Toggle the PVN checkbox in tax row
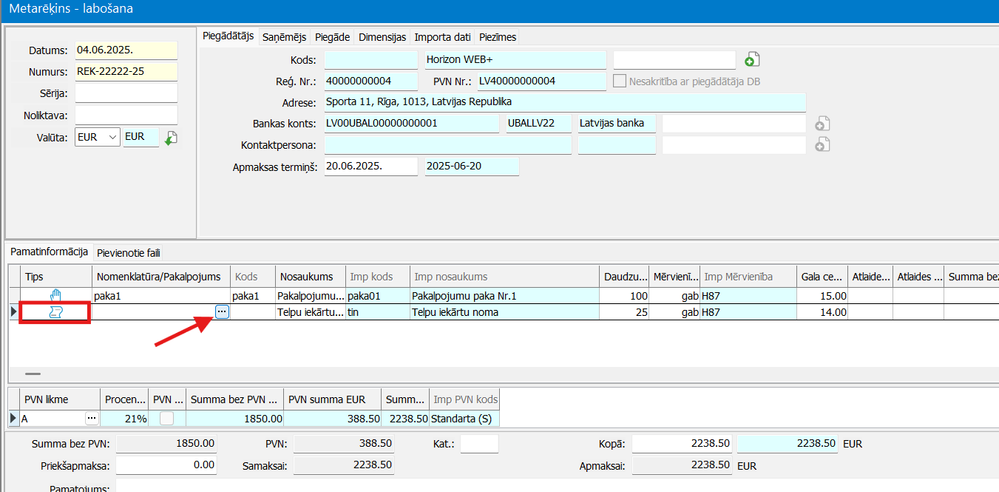 [x=167, y=418]
